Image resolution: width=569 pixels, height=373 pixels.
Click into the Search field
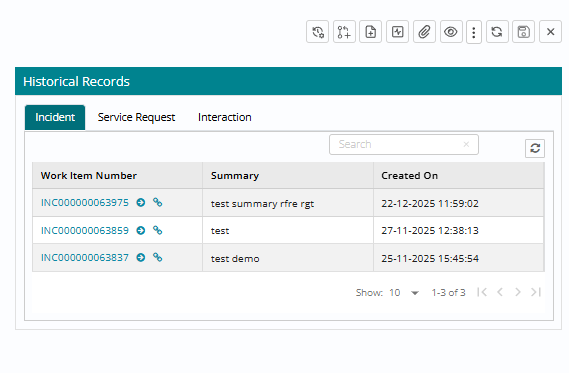tap(404, 144)
